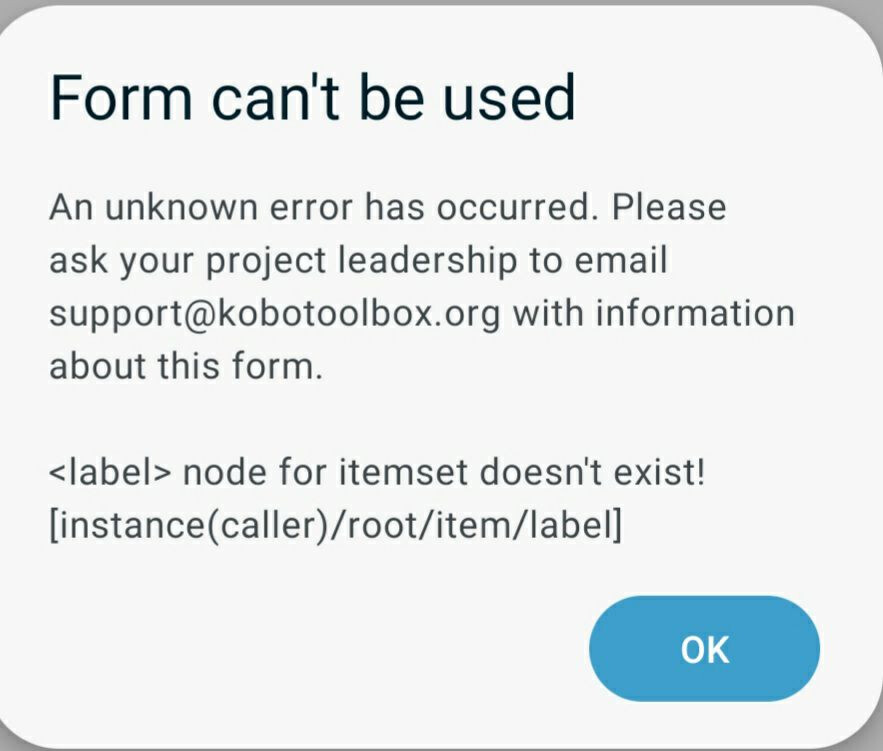
Task: Click the words "with information" after the email
Action: 653,313
